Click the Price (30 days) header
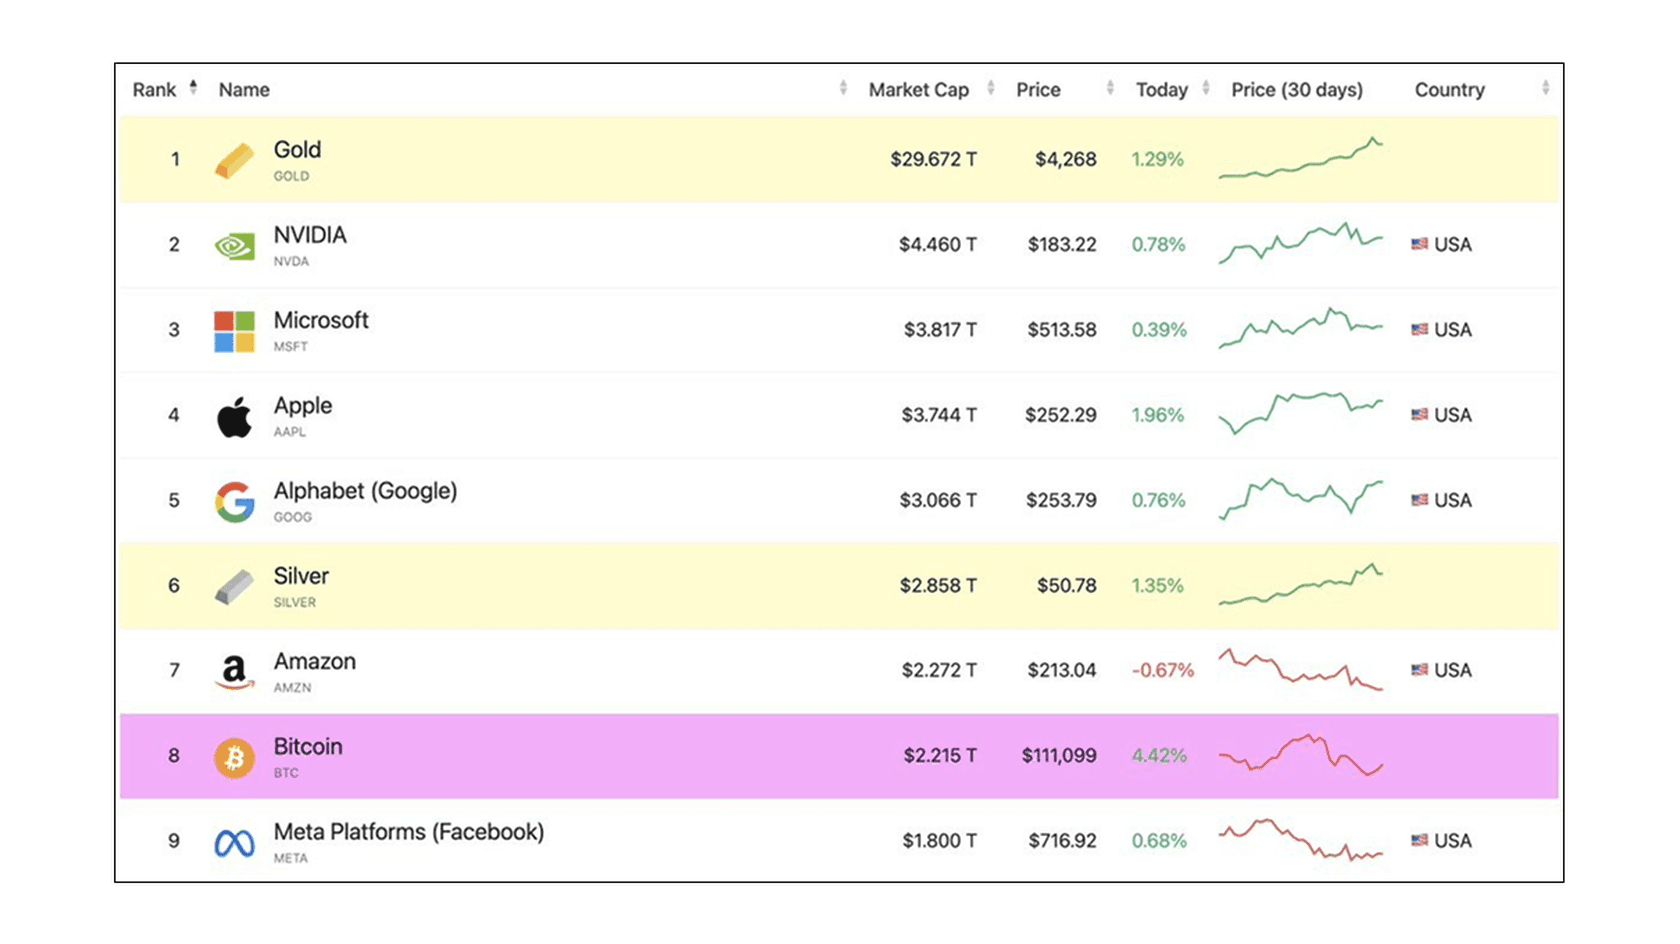This screenshot has width=1680, height=944. pos(1296,90)
